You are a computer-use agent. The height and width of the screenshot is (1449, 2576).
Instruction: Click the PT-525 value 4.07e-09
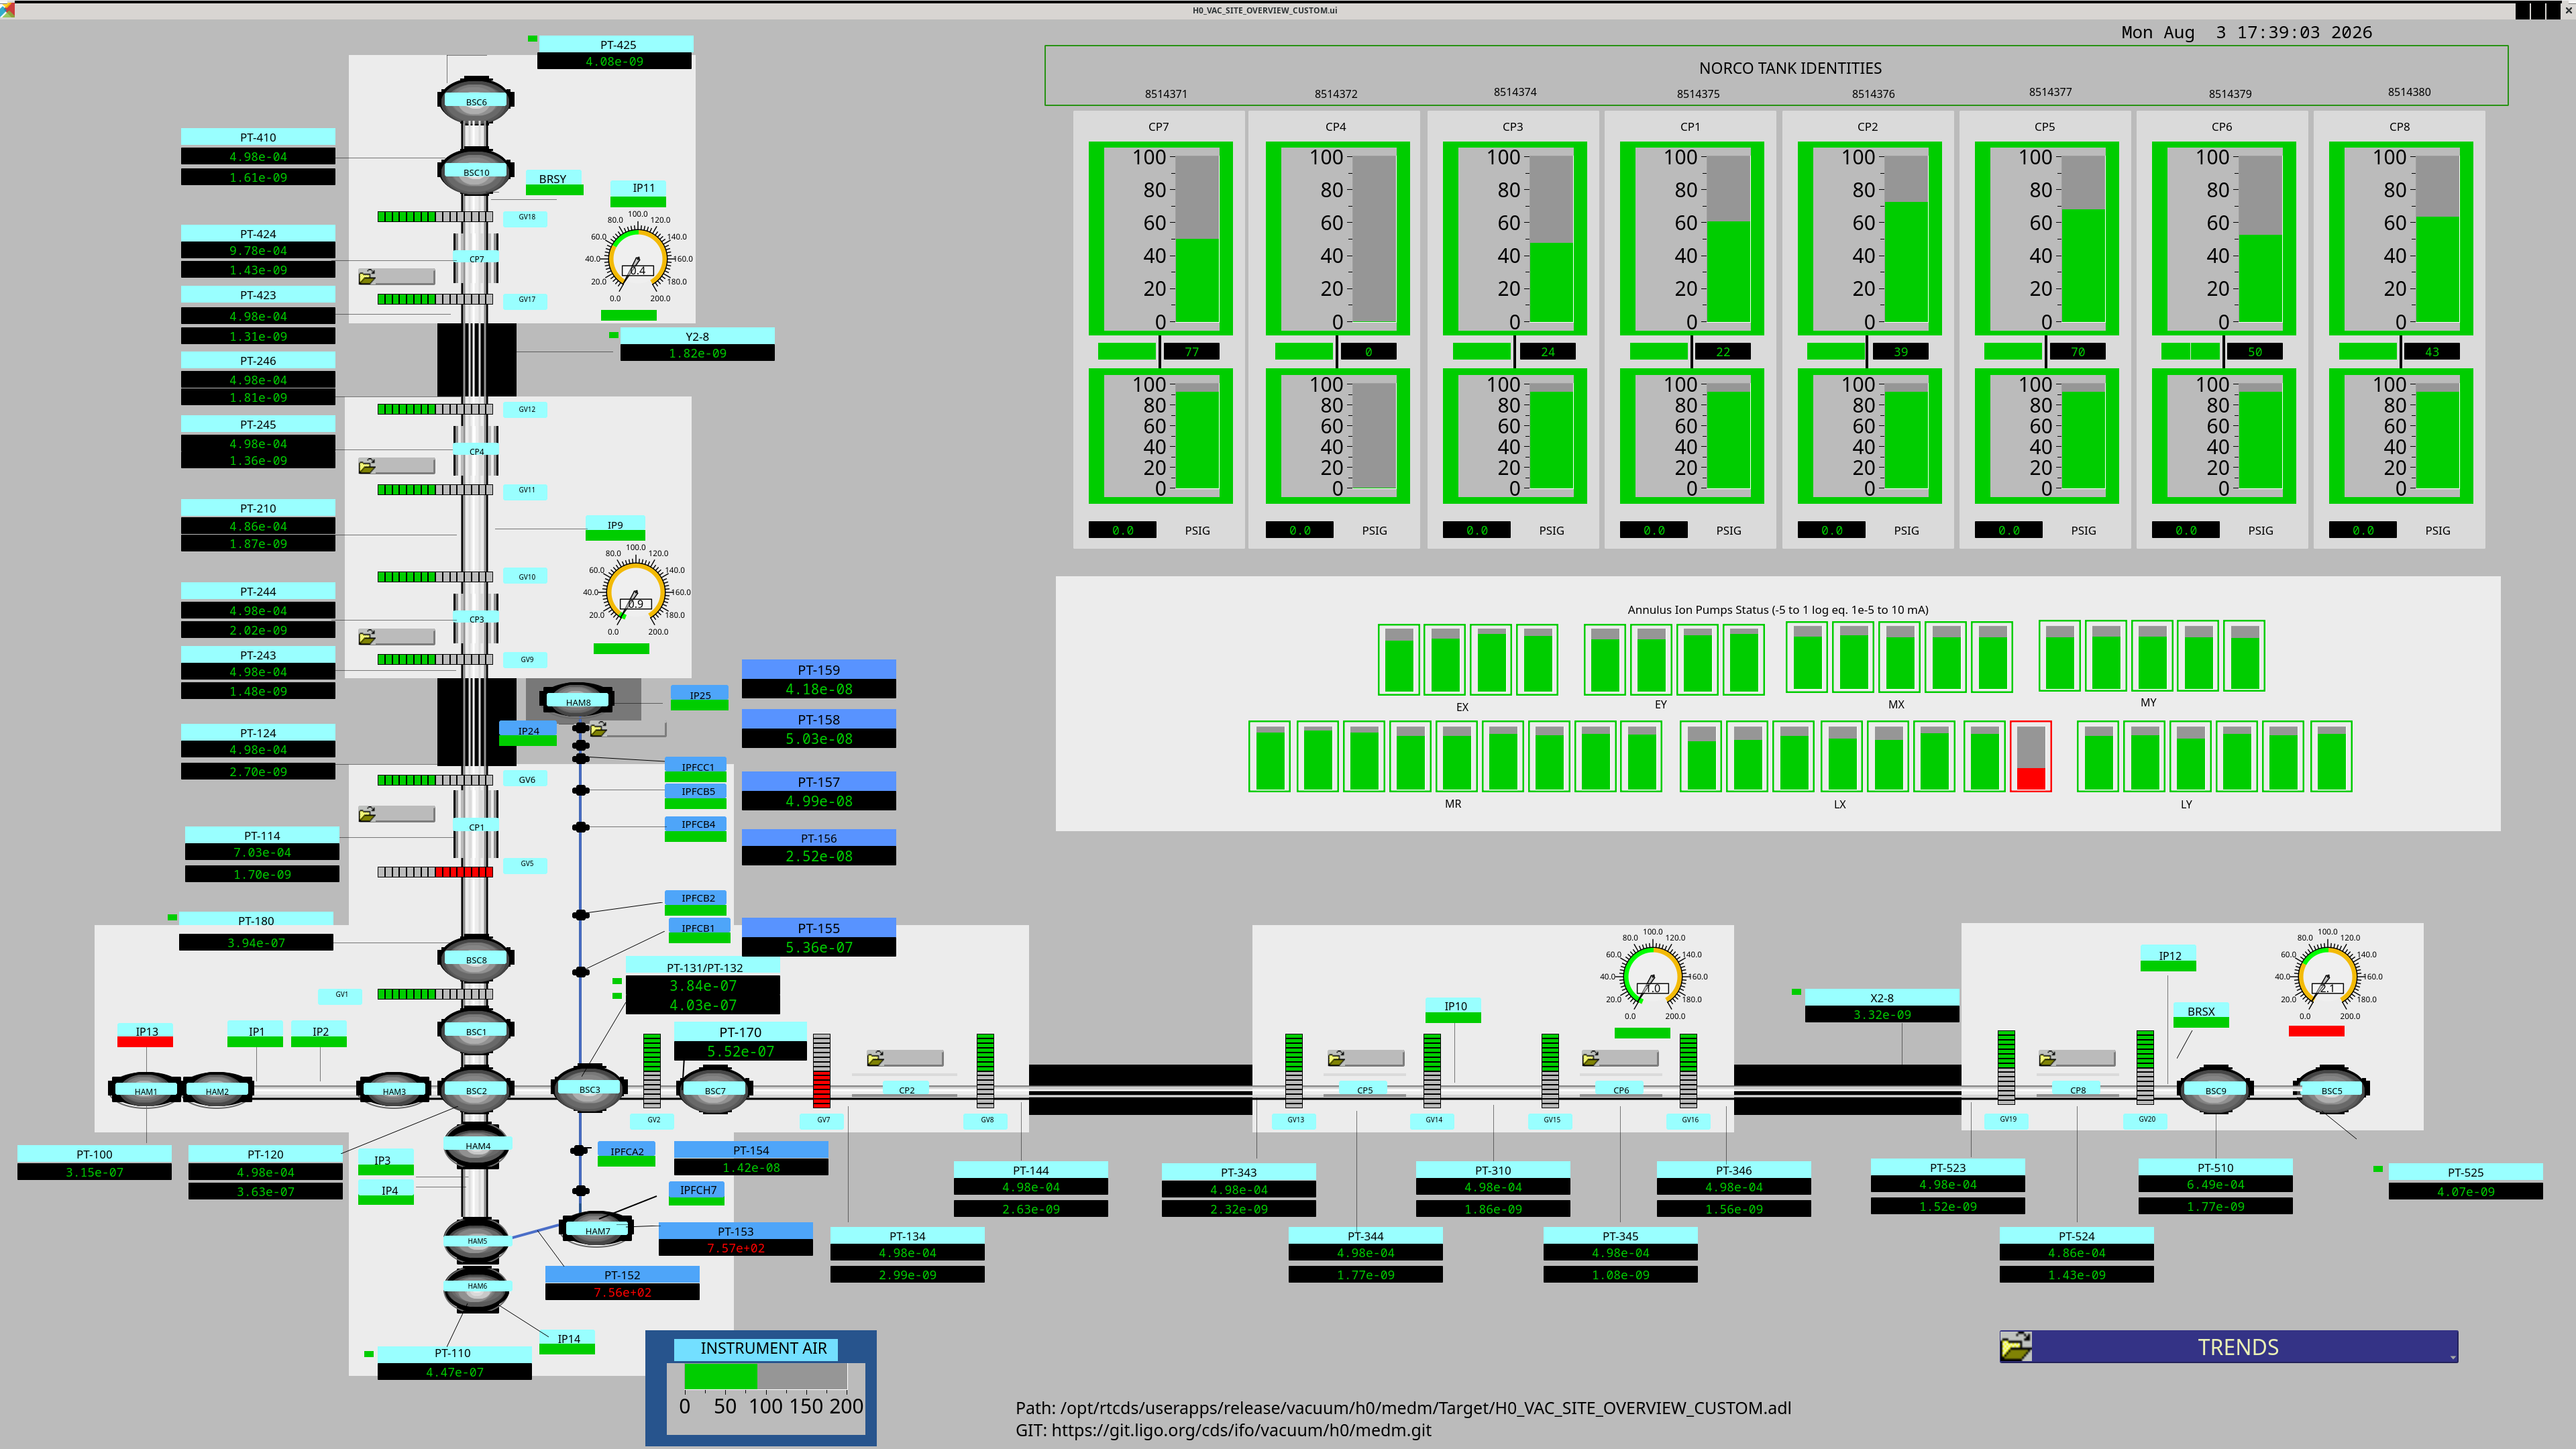tap(2466, 1191)
